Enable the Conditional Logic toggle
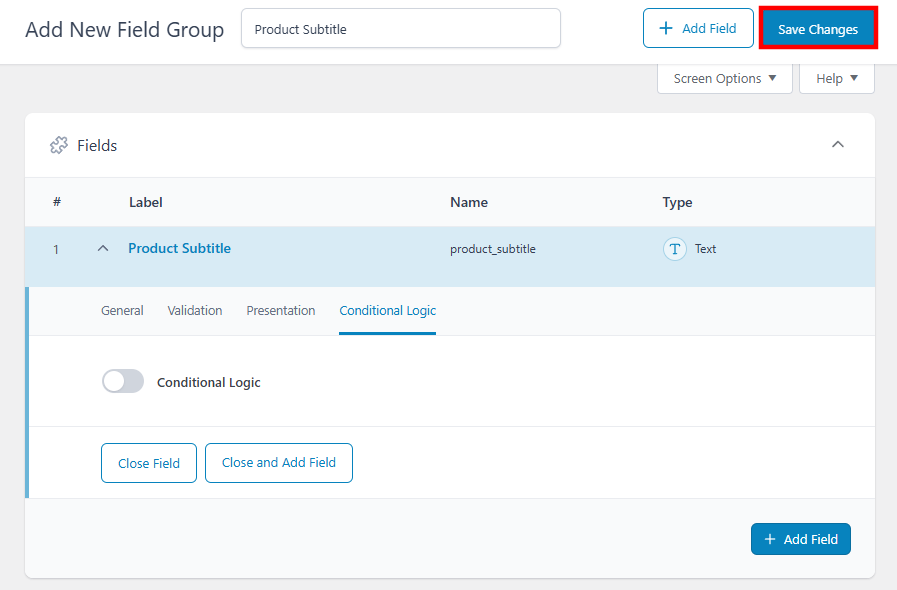This screenshot has height=590, width=897. [x=122, y=381]
